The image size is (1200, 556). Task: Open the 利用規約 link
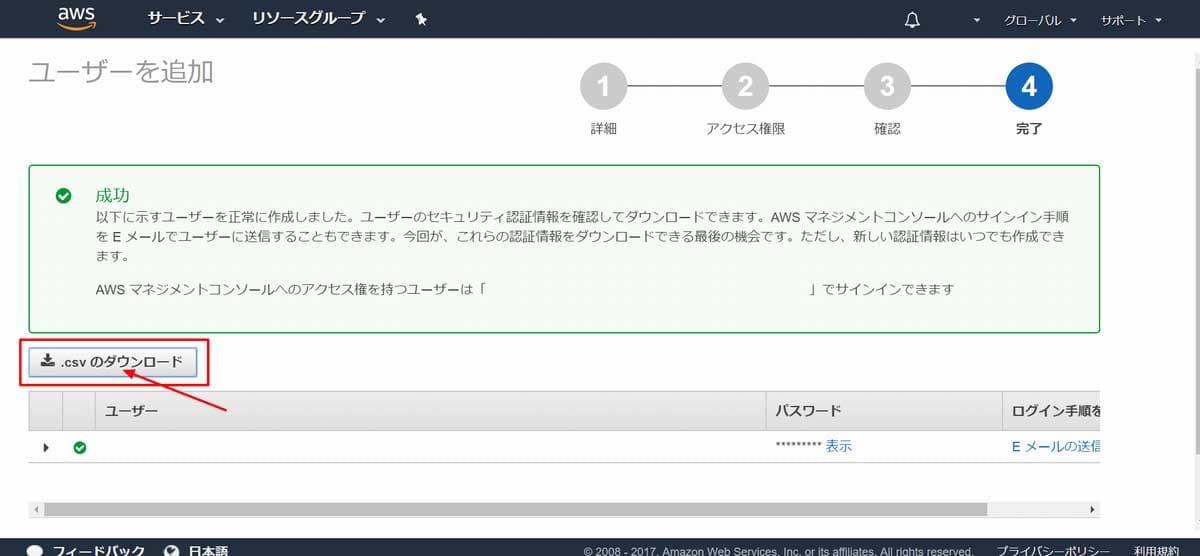coord(1157,550)
